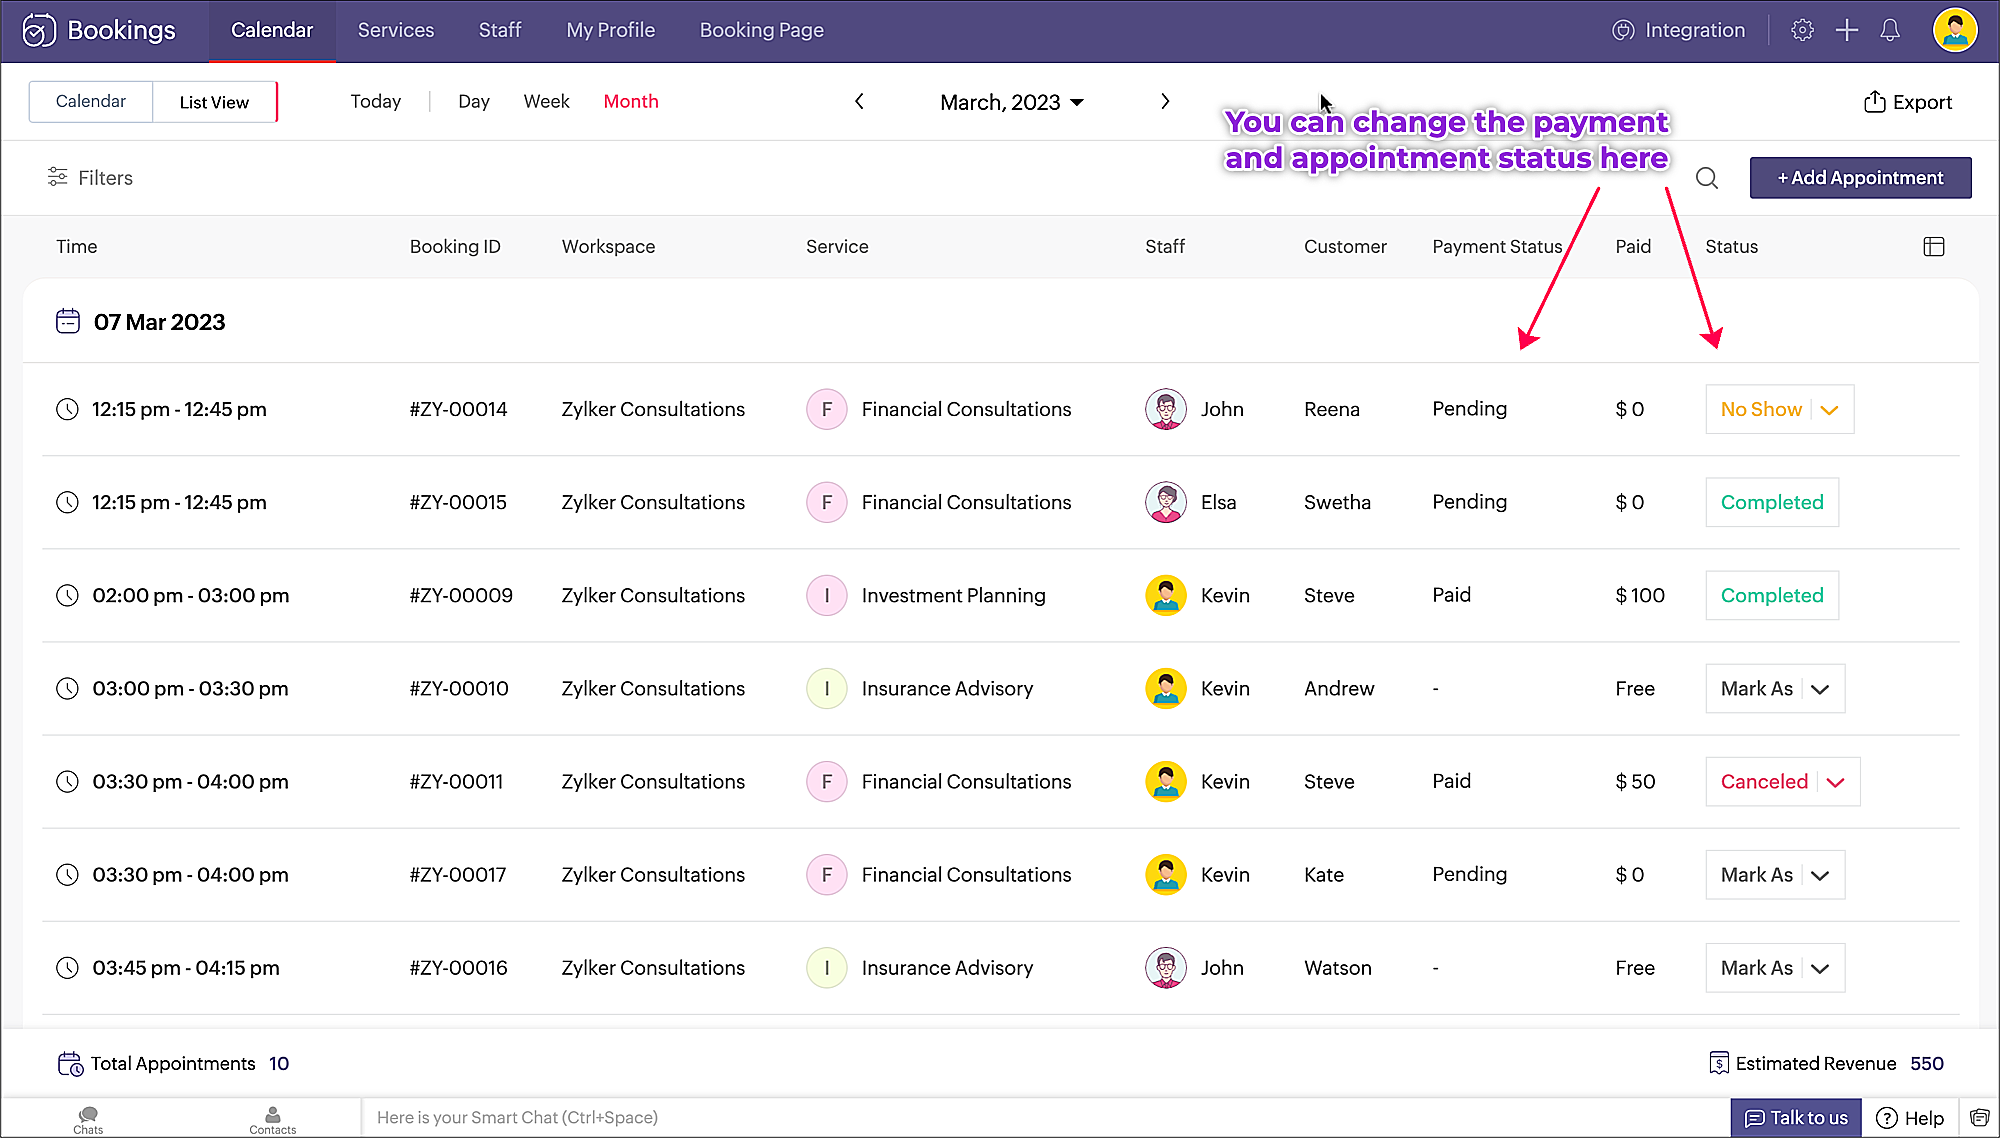Open the Chats icon in bottom bar
The height and width of the screenshot is (1138, 2000).
(x=88, y=1119)
